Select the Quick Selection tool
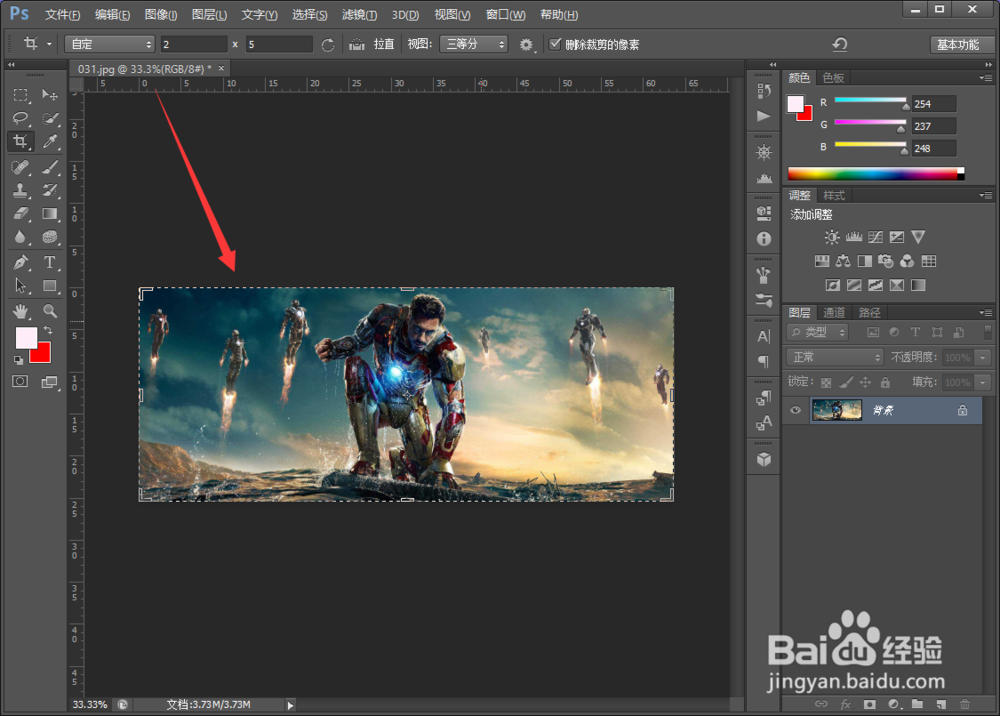Viewport: 1000px width, 716px height. (50, 118)
